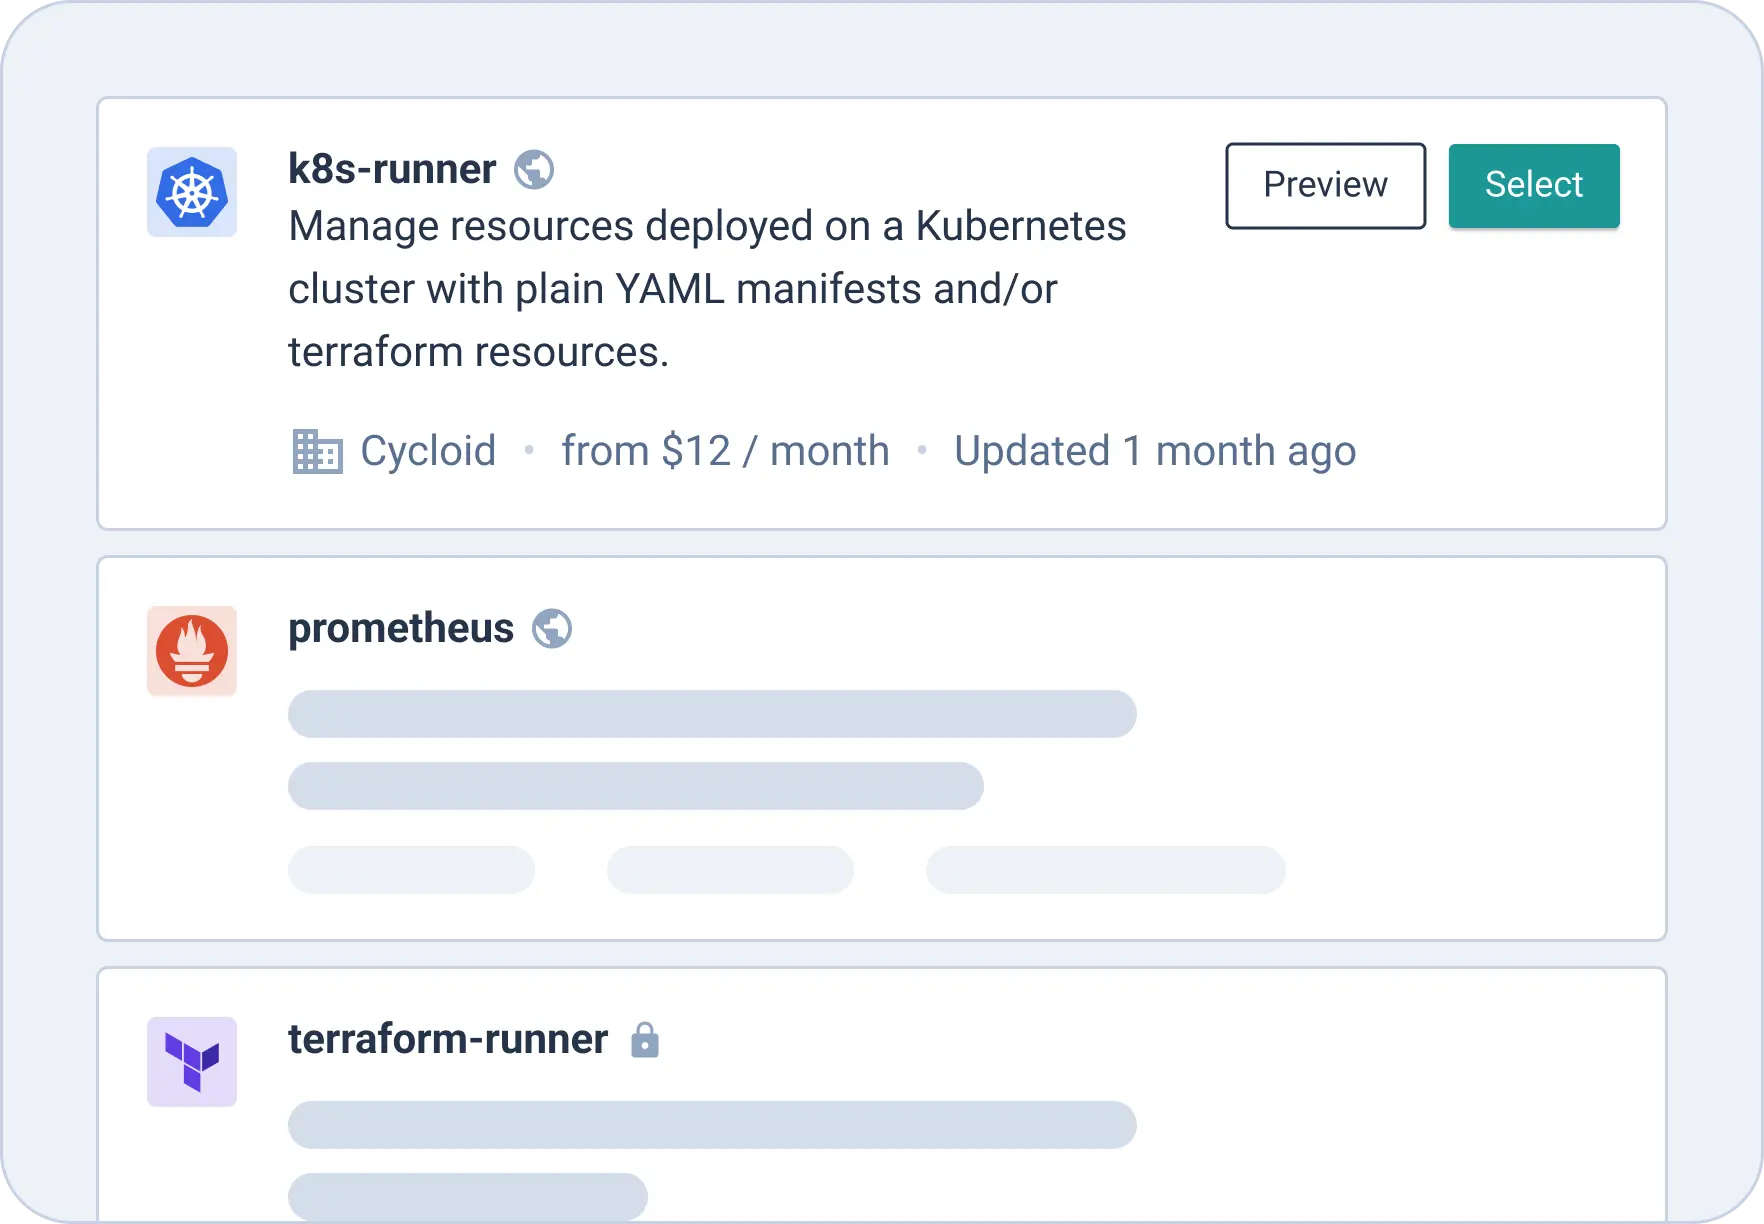The image size is (1764, 1224).
Task: Click the Cycloid organization name
Action: 428,451
